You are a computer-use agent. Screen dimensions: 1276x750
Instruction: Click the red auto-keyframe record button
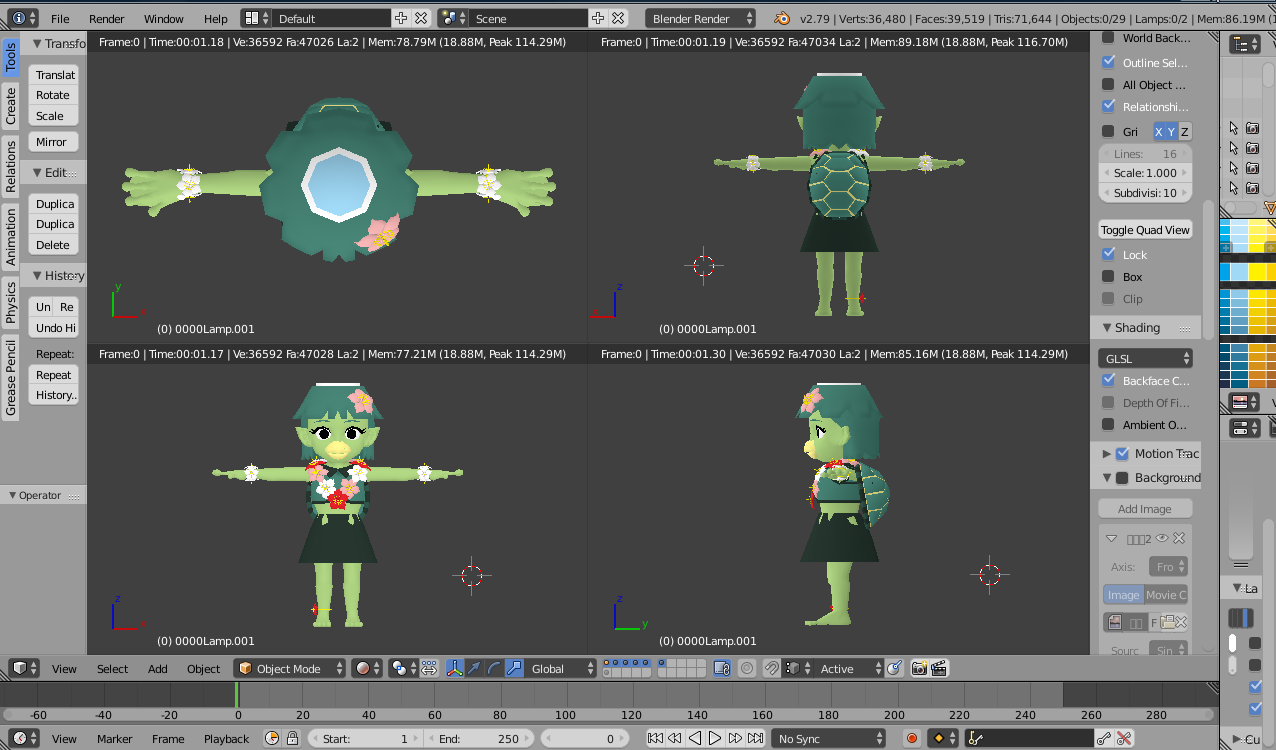pos(912,738)
